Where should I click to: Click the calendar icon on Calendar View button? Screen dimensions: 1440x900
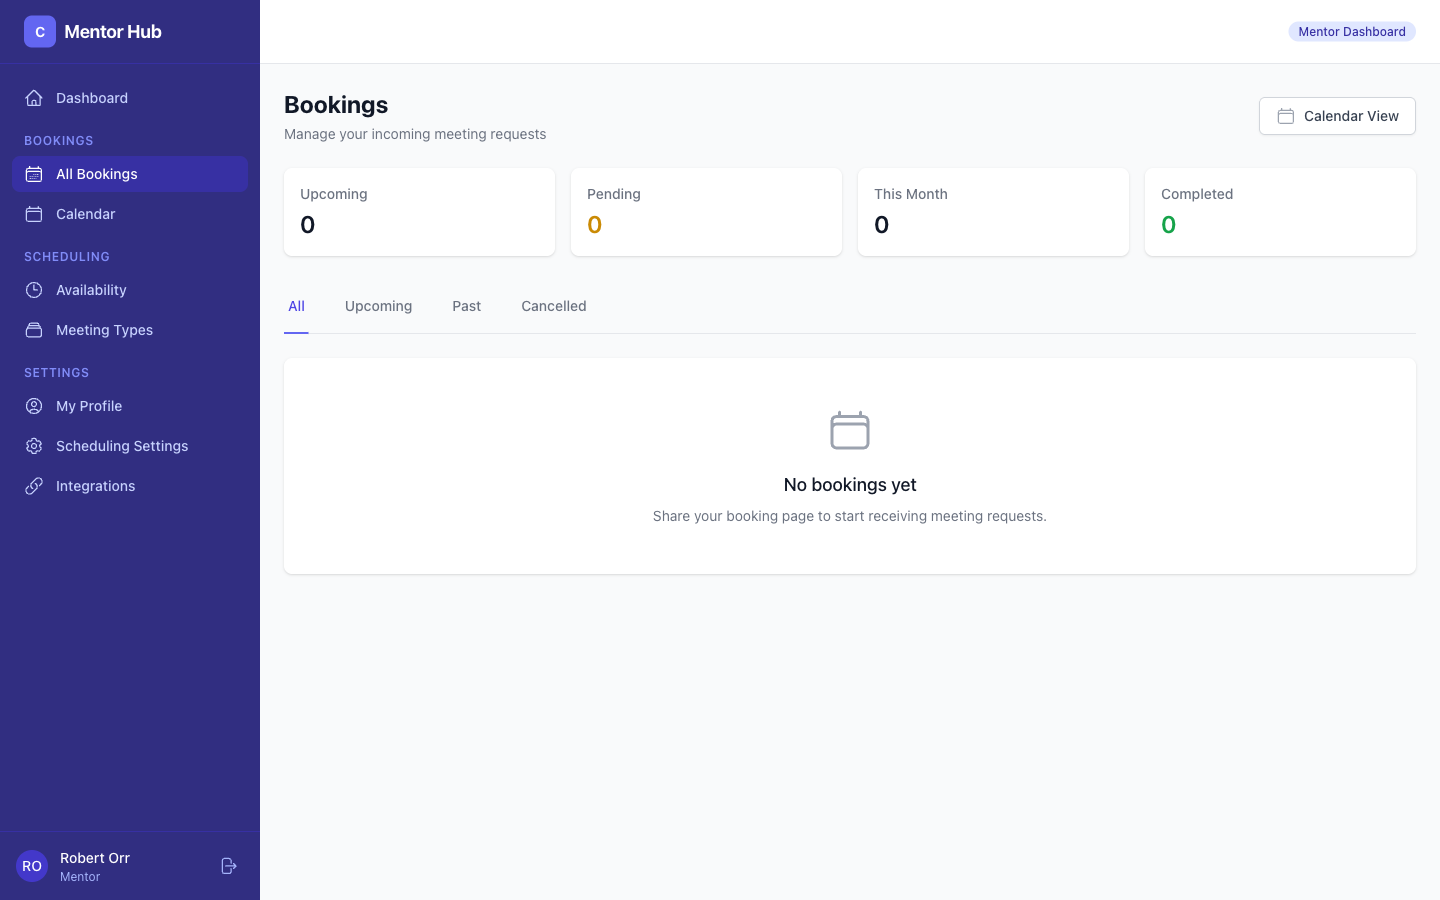click(x=1286, y=116)
